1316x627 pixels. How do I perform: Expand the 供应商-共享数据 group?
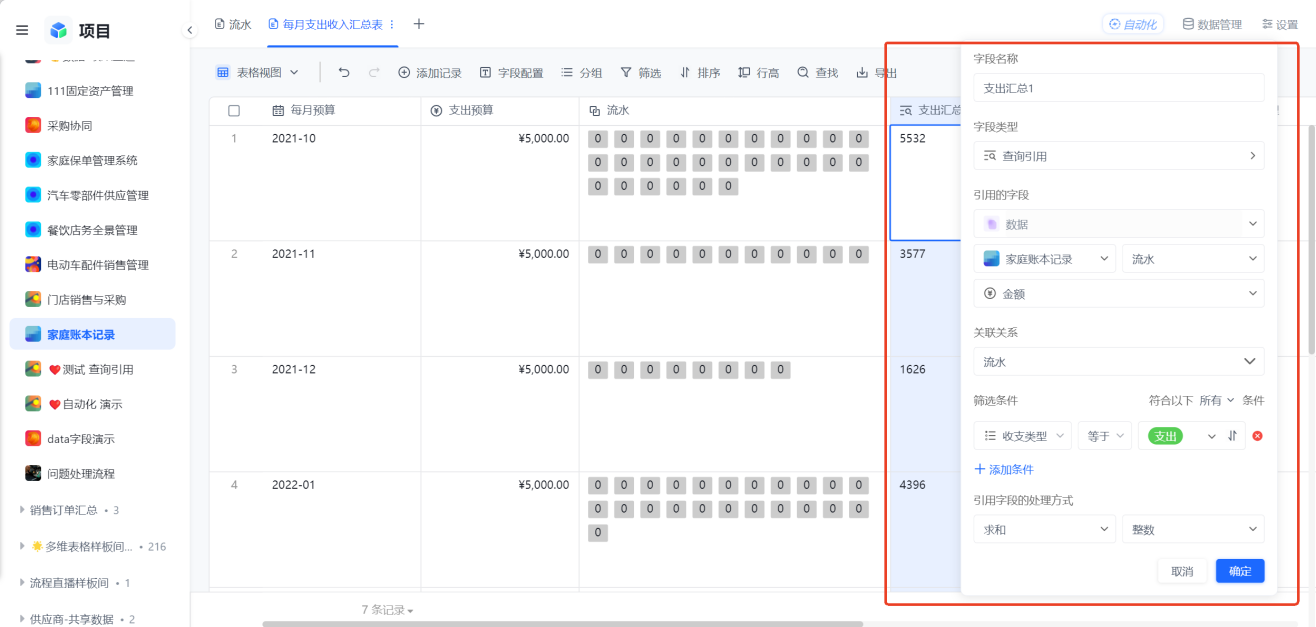coord(23,619)
